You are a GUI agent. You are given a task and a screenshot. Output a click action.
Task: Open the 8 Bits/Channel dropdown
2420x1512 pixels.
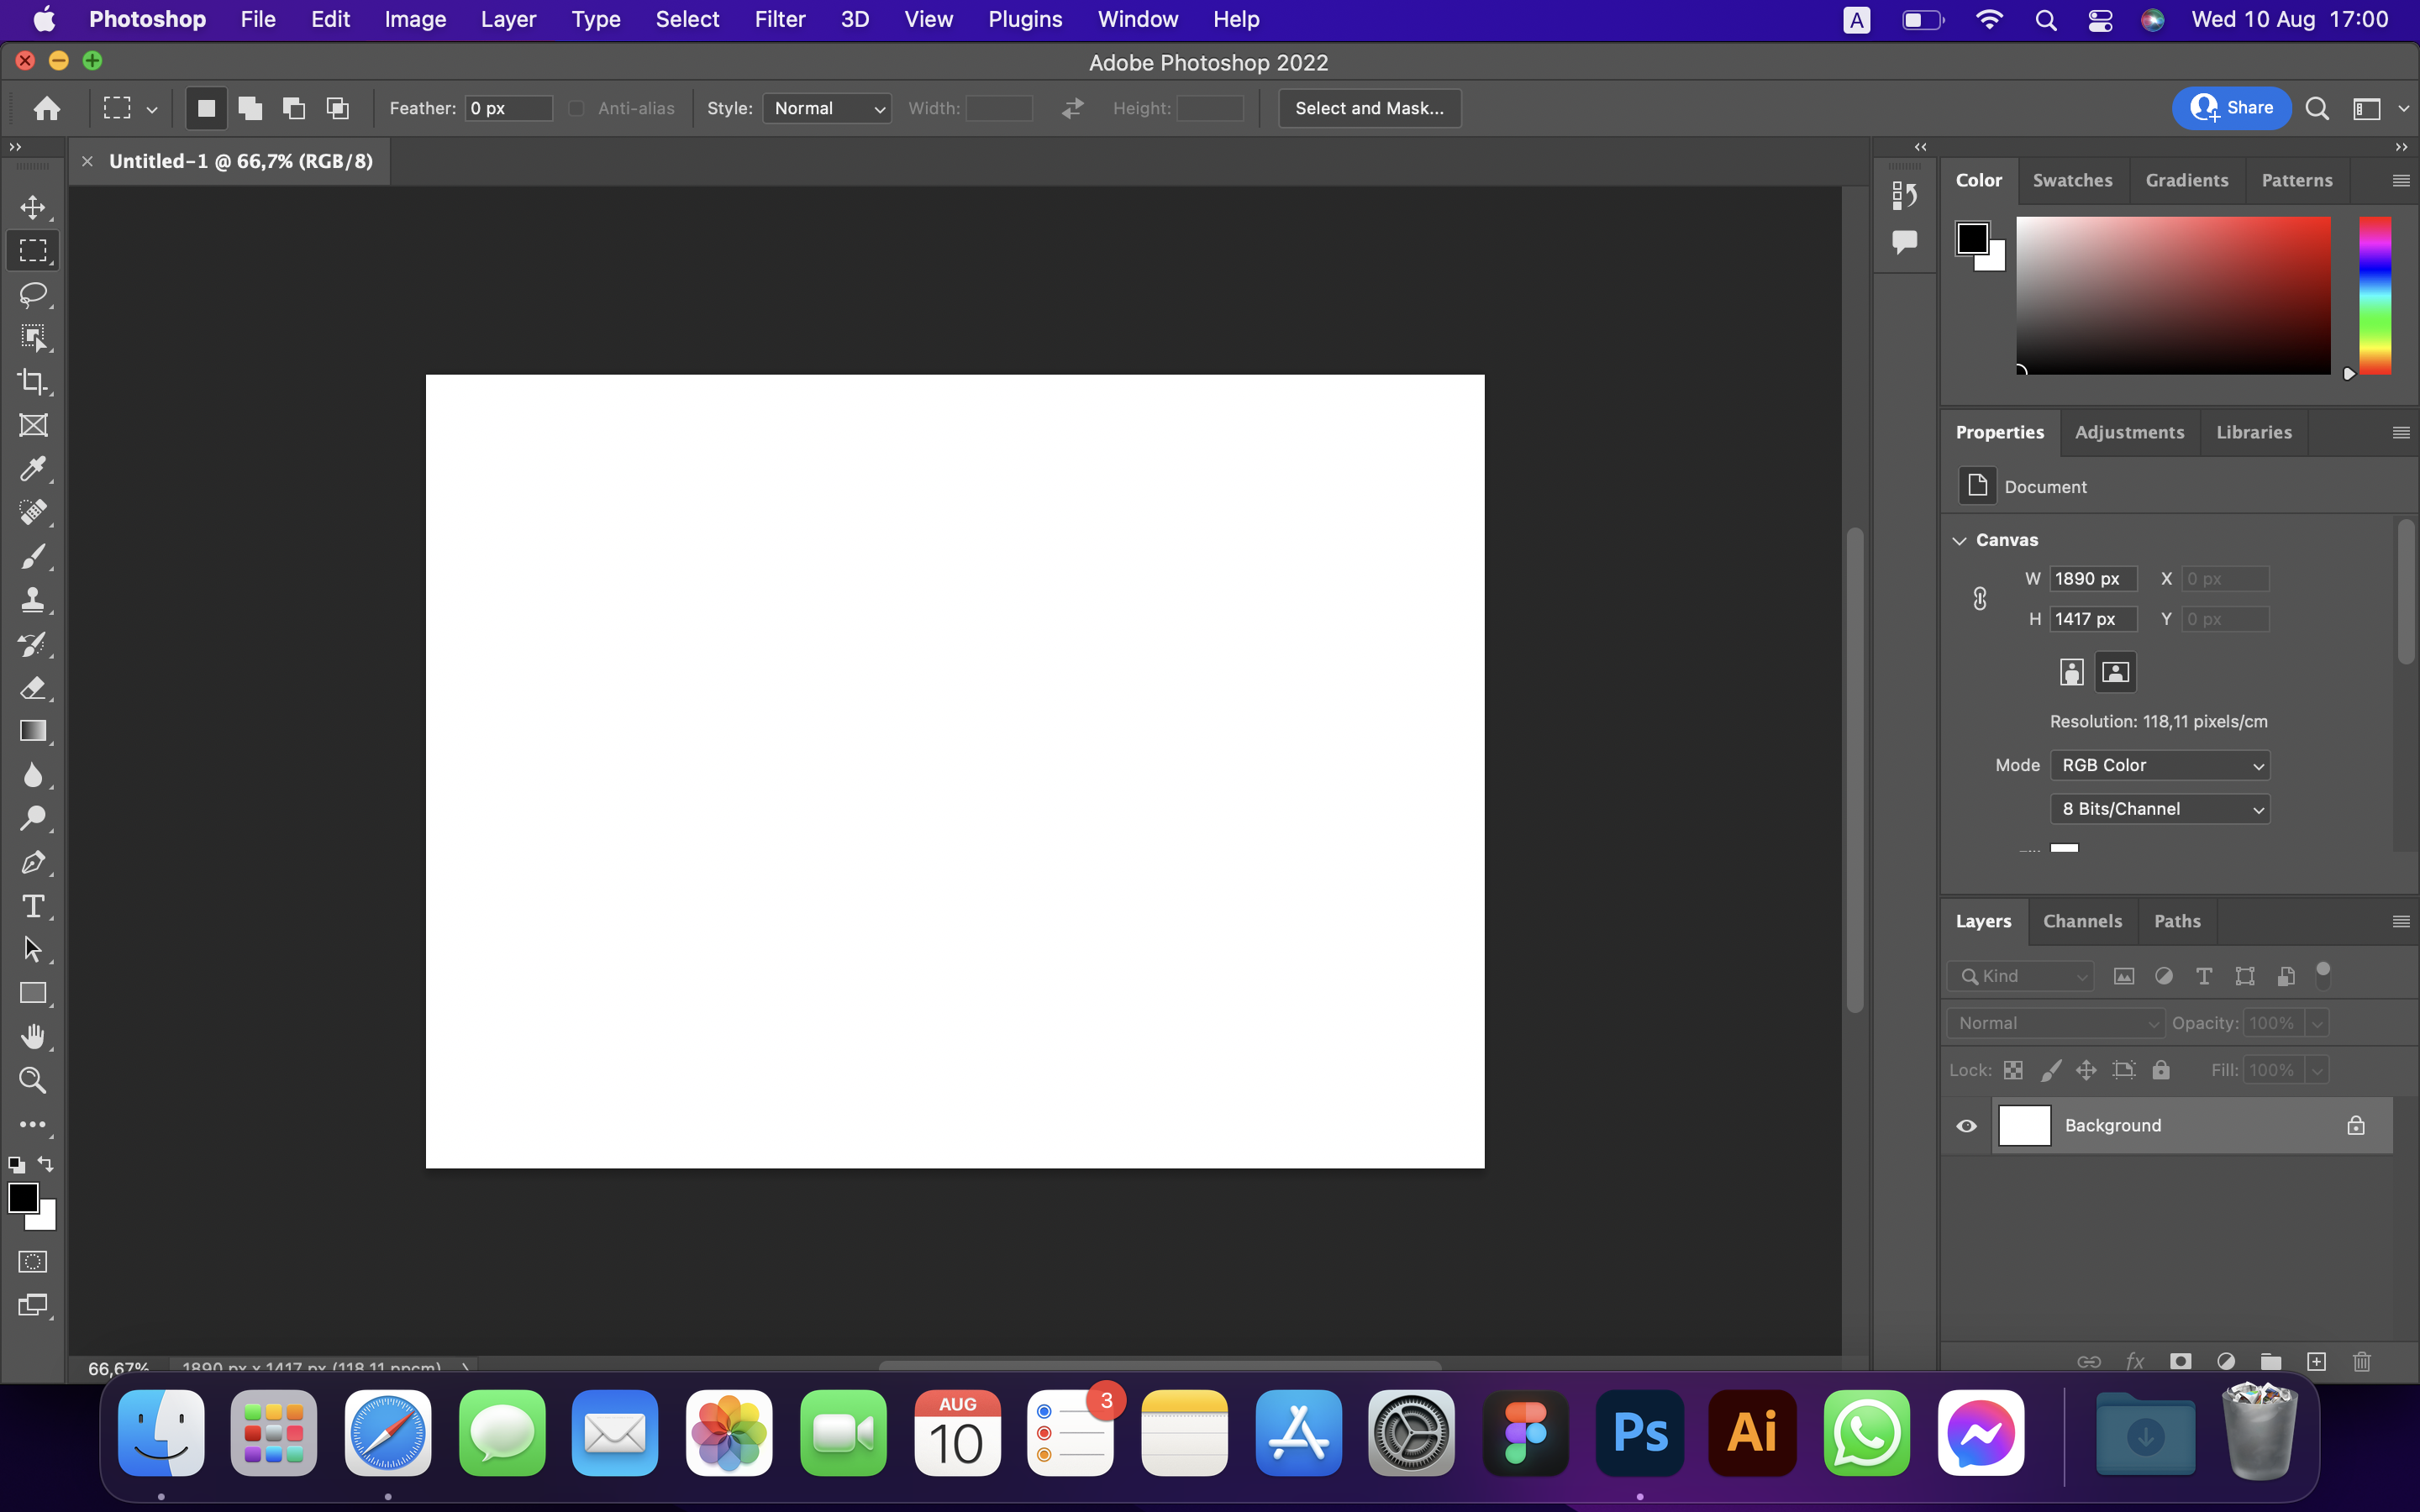pos(2159,808)
